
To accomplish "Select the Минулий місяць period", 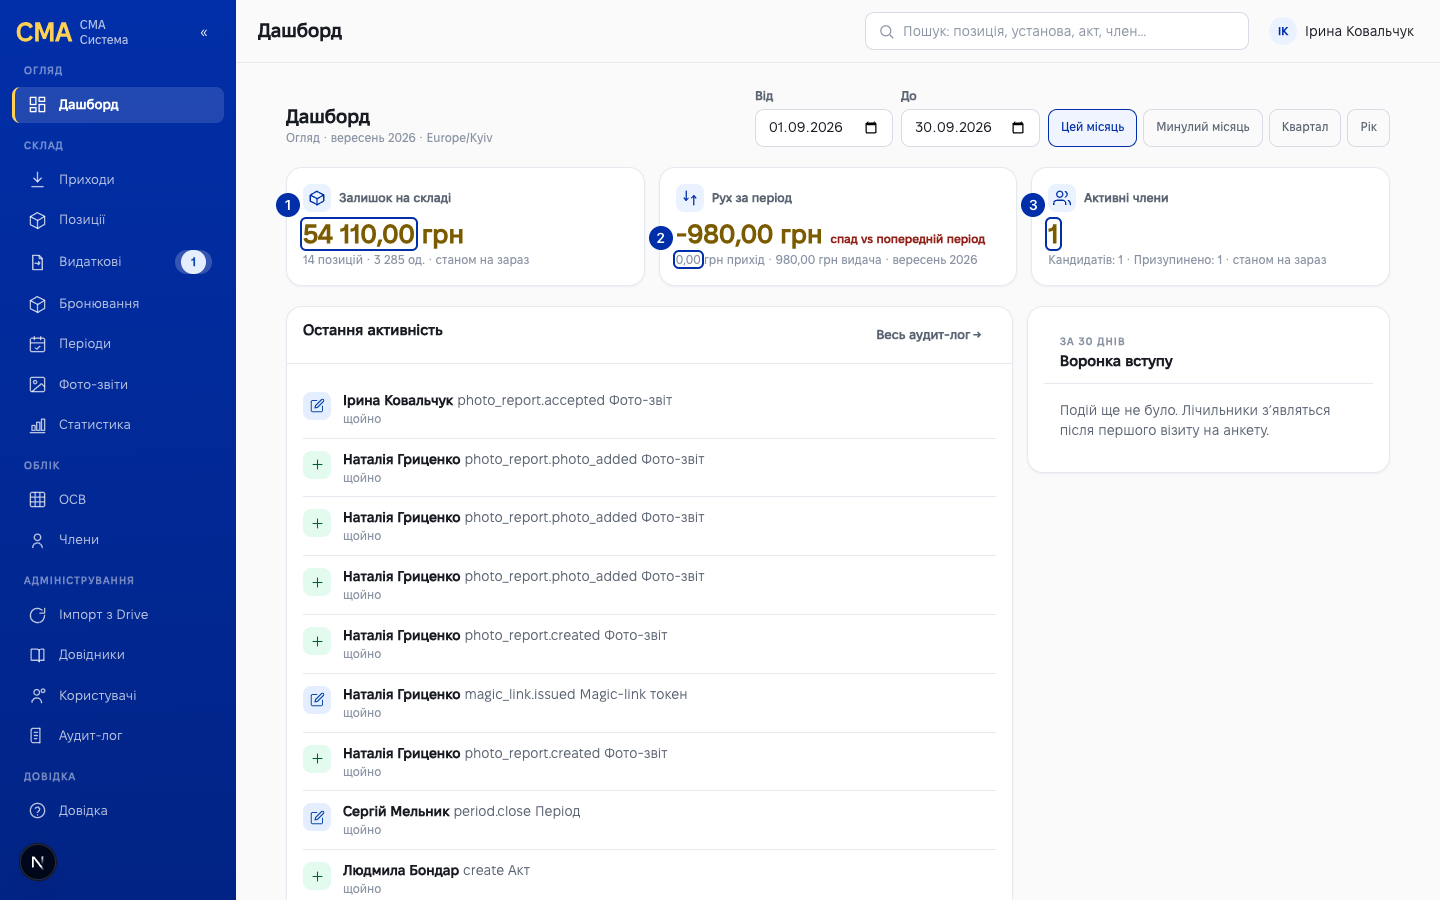I will [x=1203, y=128].
